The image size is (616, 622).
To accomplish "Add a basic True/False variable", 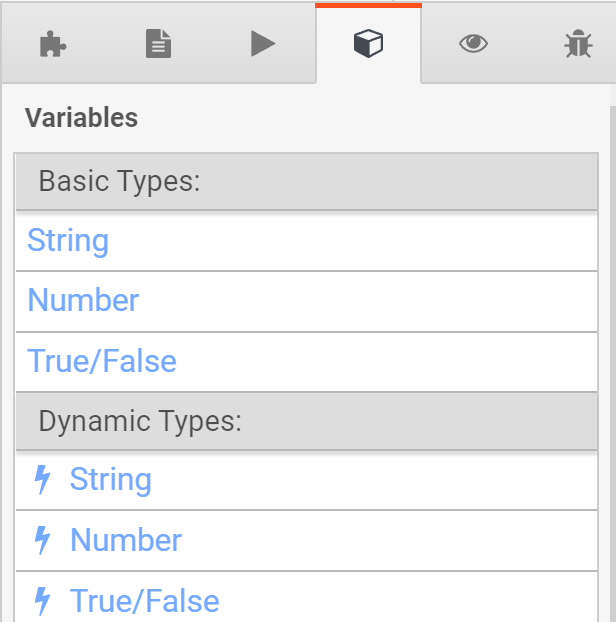I will point(102,361).
